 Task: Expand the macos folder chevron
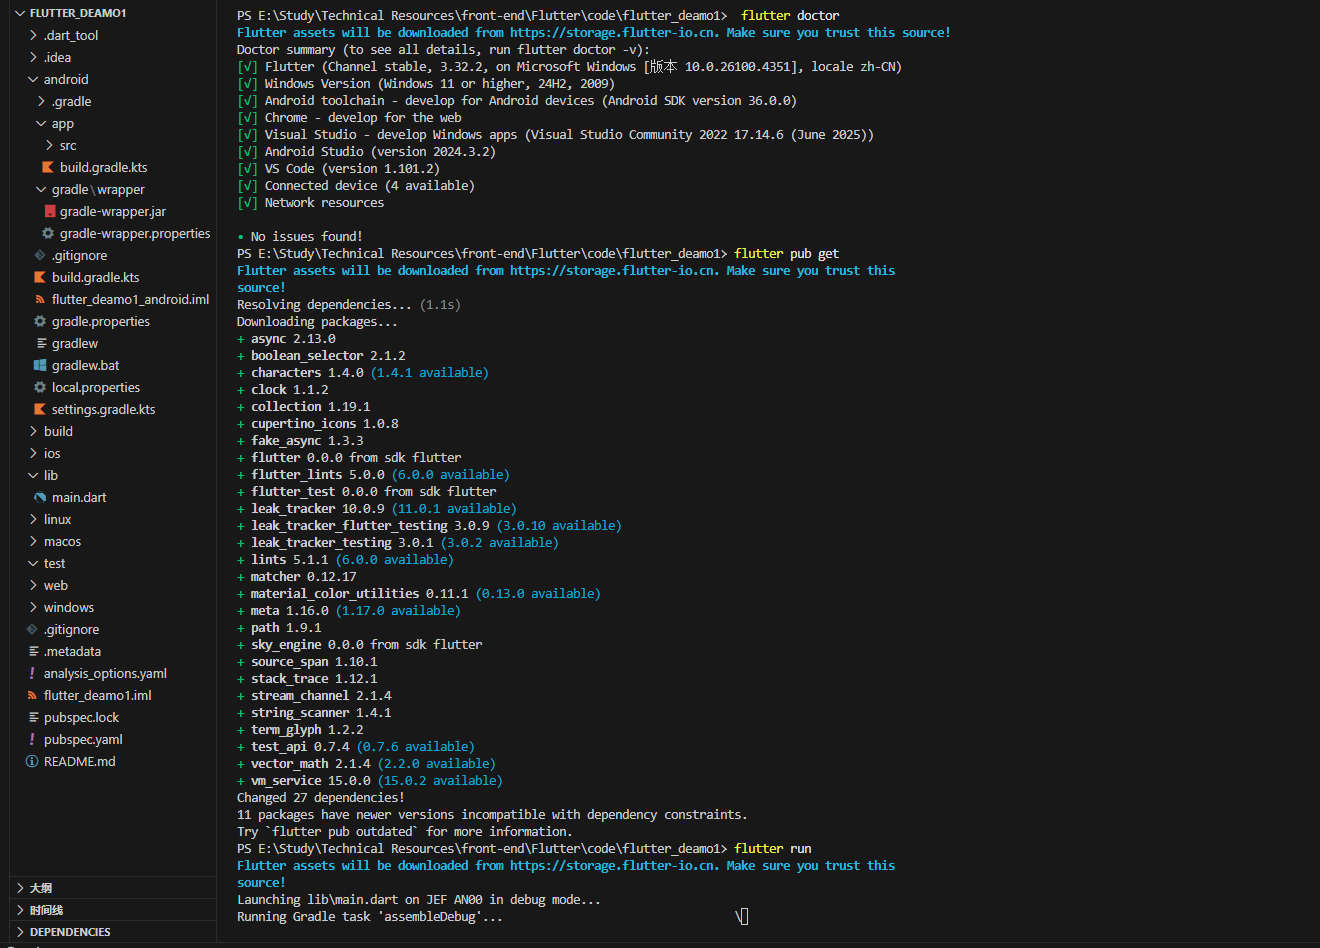[x=34, y=541]
